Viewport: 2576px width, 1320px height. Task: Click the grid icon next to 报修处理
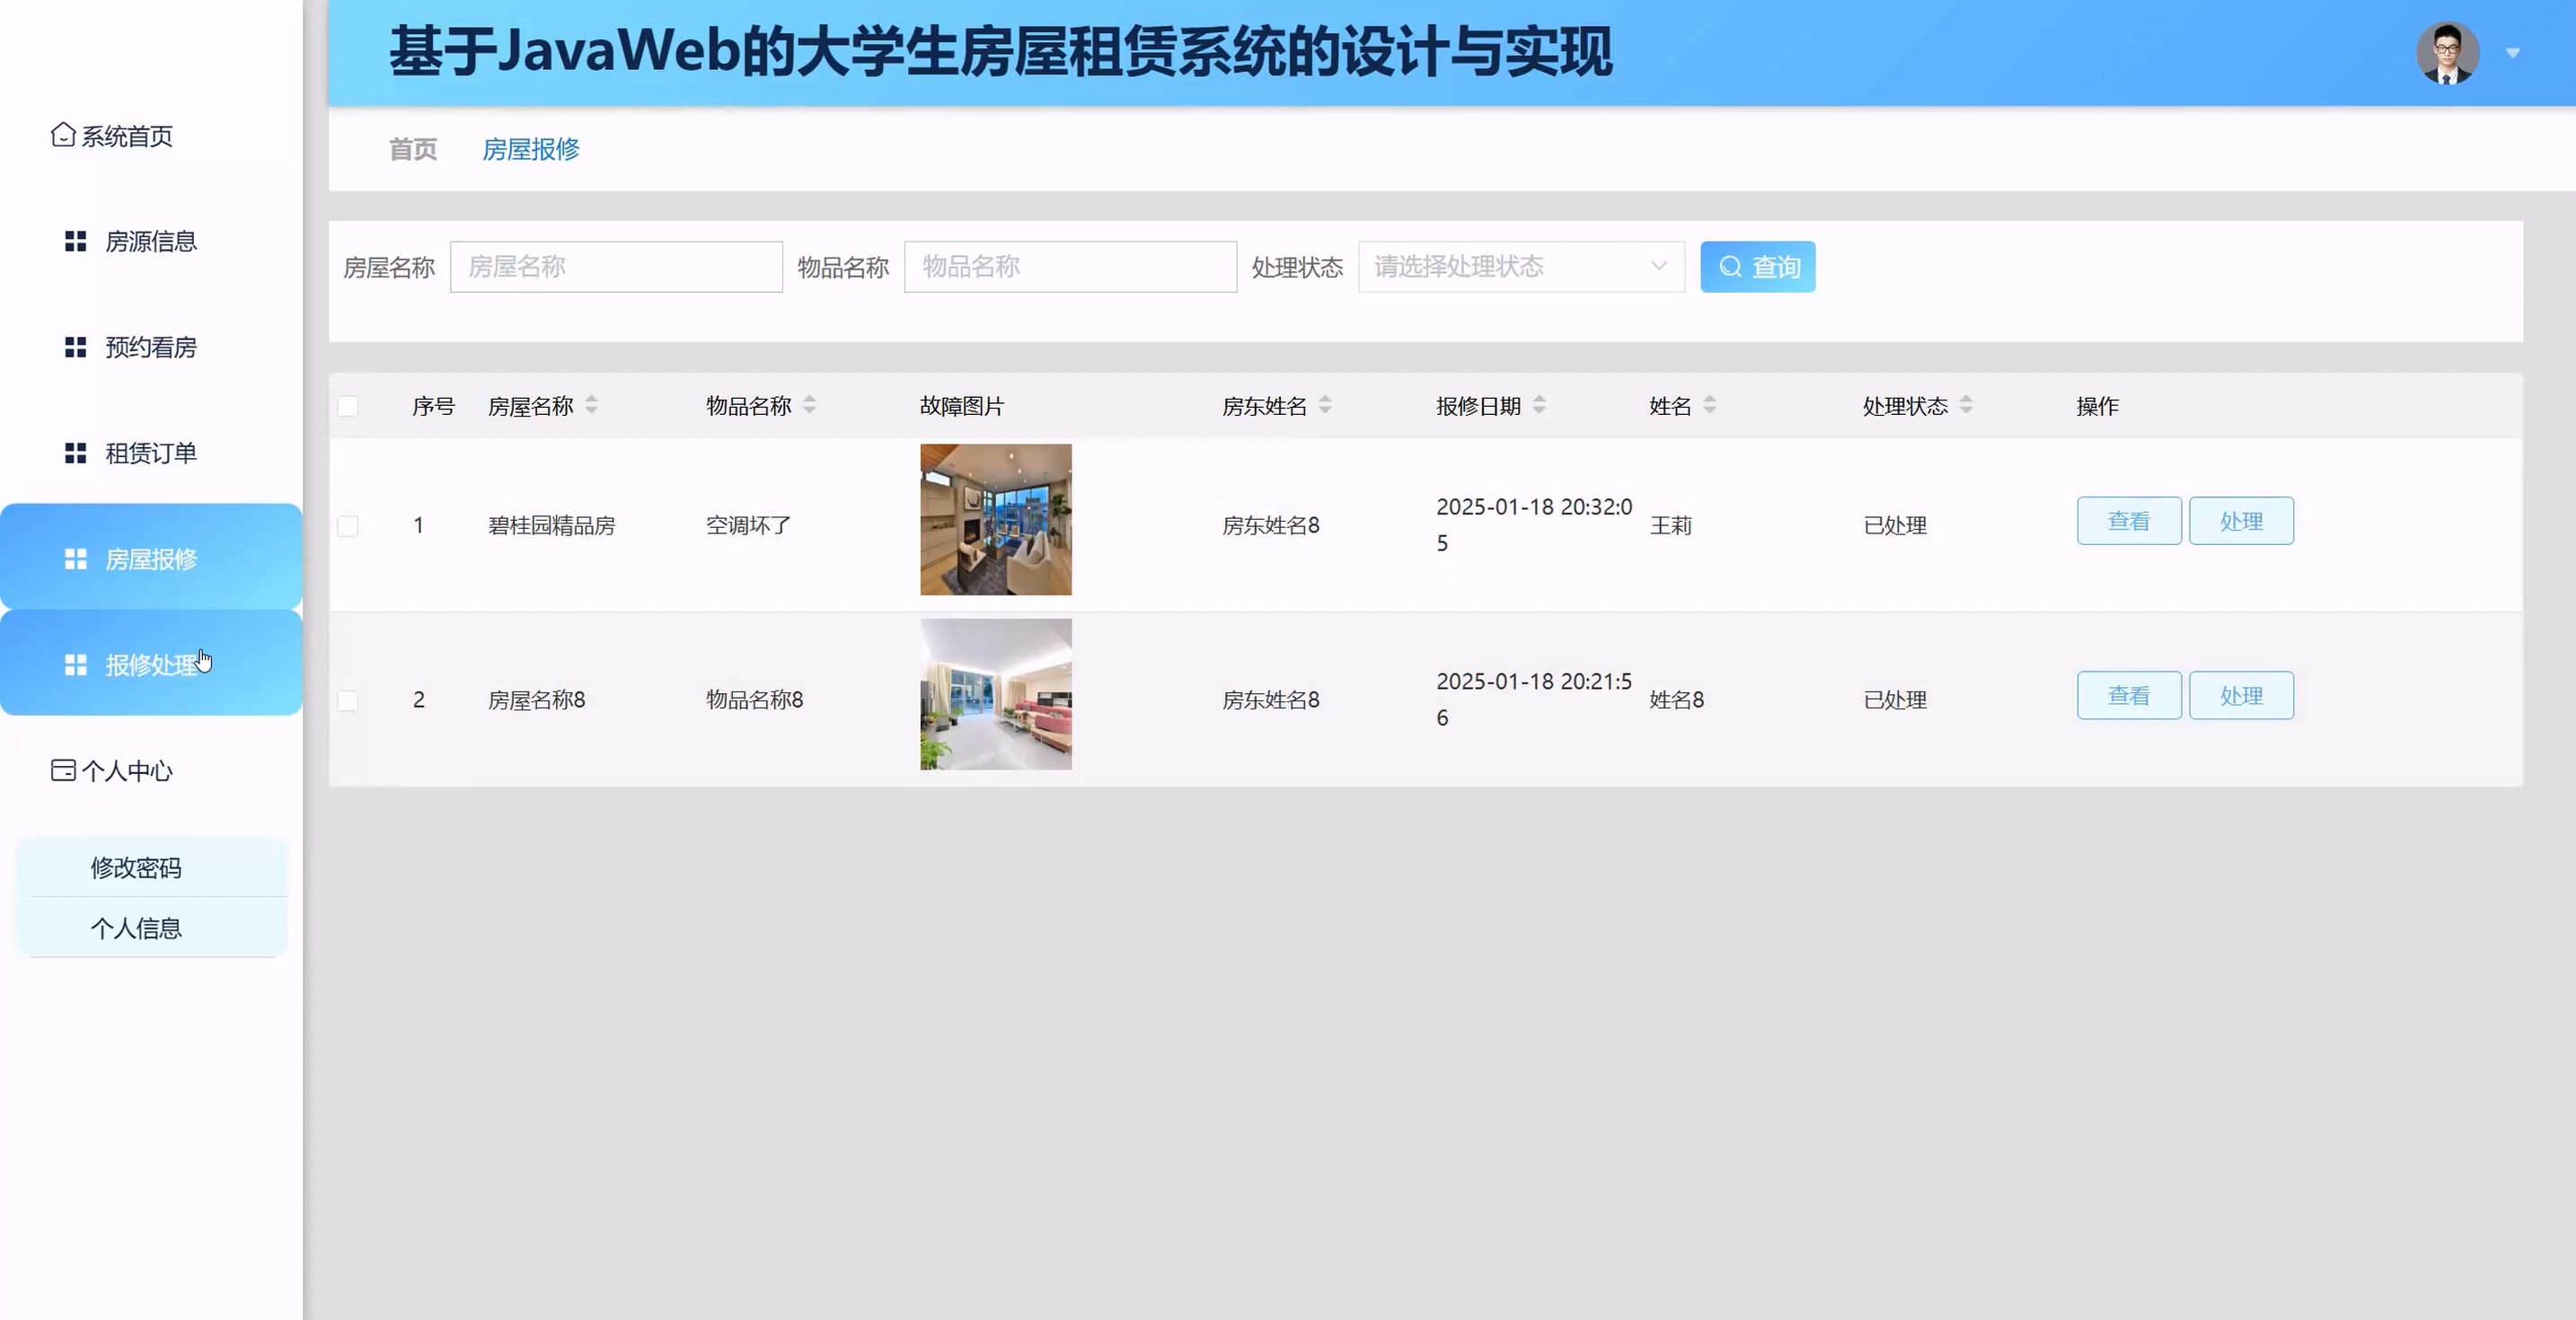(75, 665)
